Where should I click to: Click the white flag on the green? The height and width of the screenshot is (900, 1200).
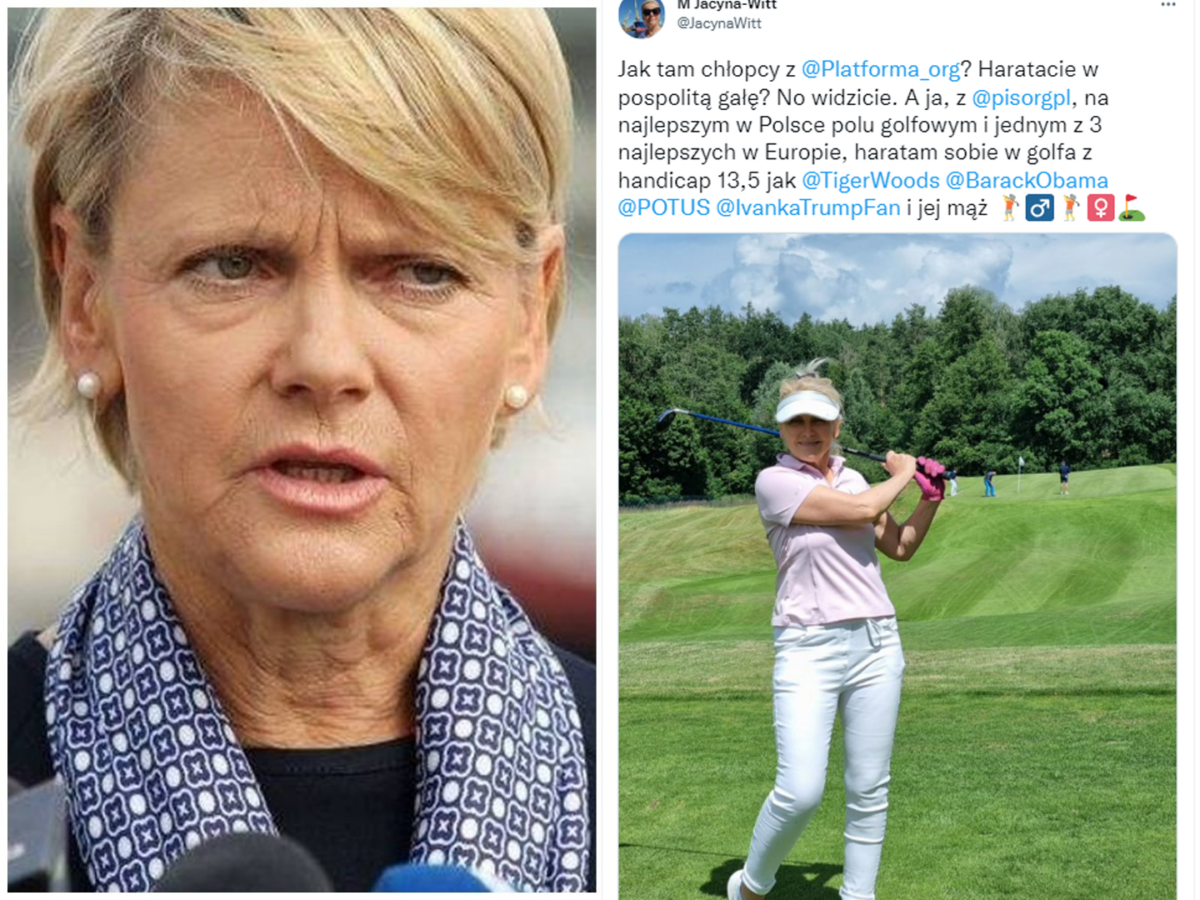pyautogui.click(x=1021, y=464)
